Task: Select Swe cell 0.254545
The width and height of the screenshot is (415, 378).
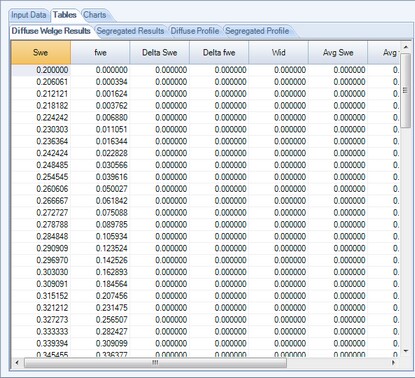Action: click(x=41, y=177)
